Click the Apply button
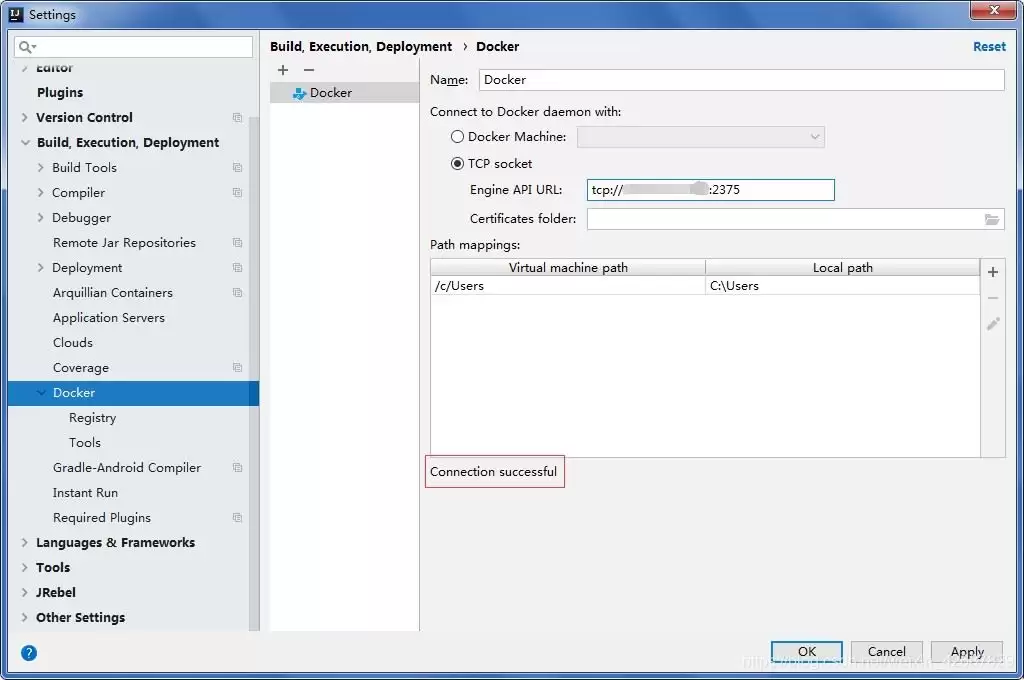Viewport: 1024px width, 680px height. pyautogui.click(x=966, y=651)
